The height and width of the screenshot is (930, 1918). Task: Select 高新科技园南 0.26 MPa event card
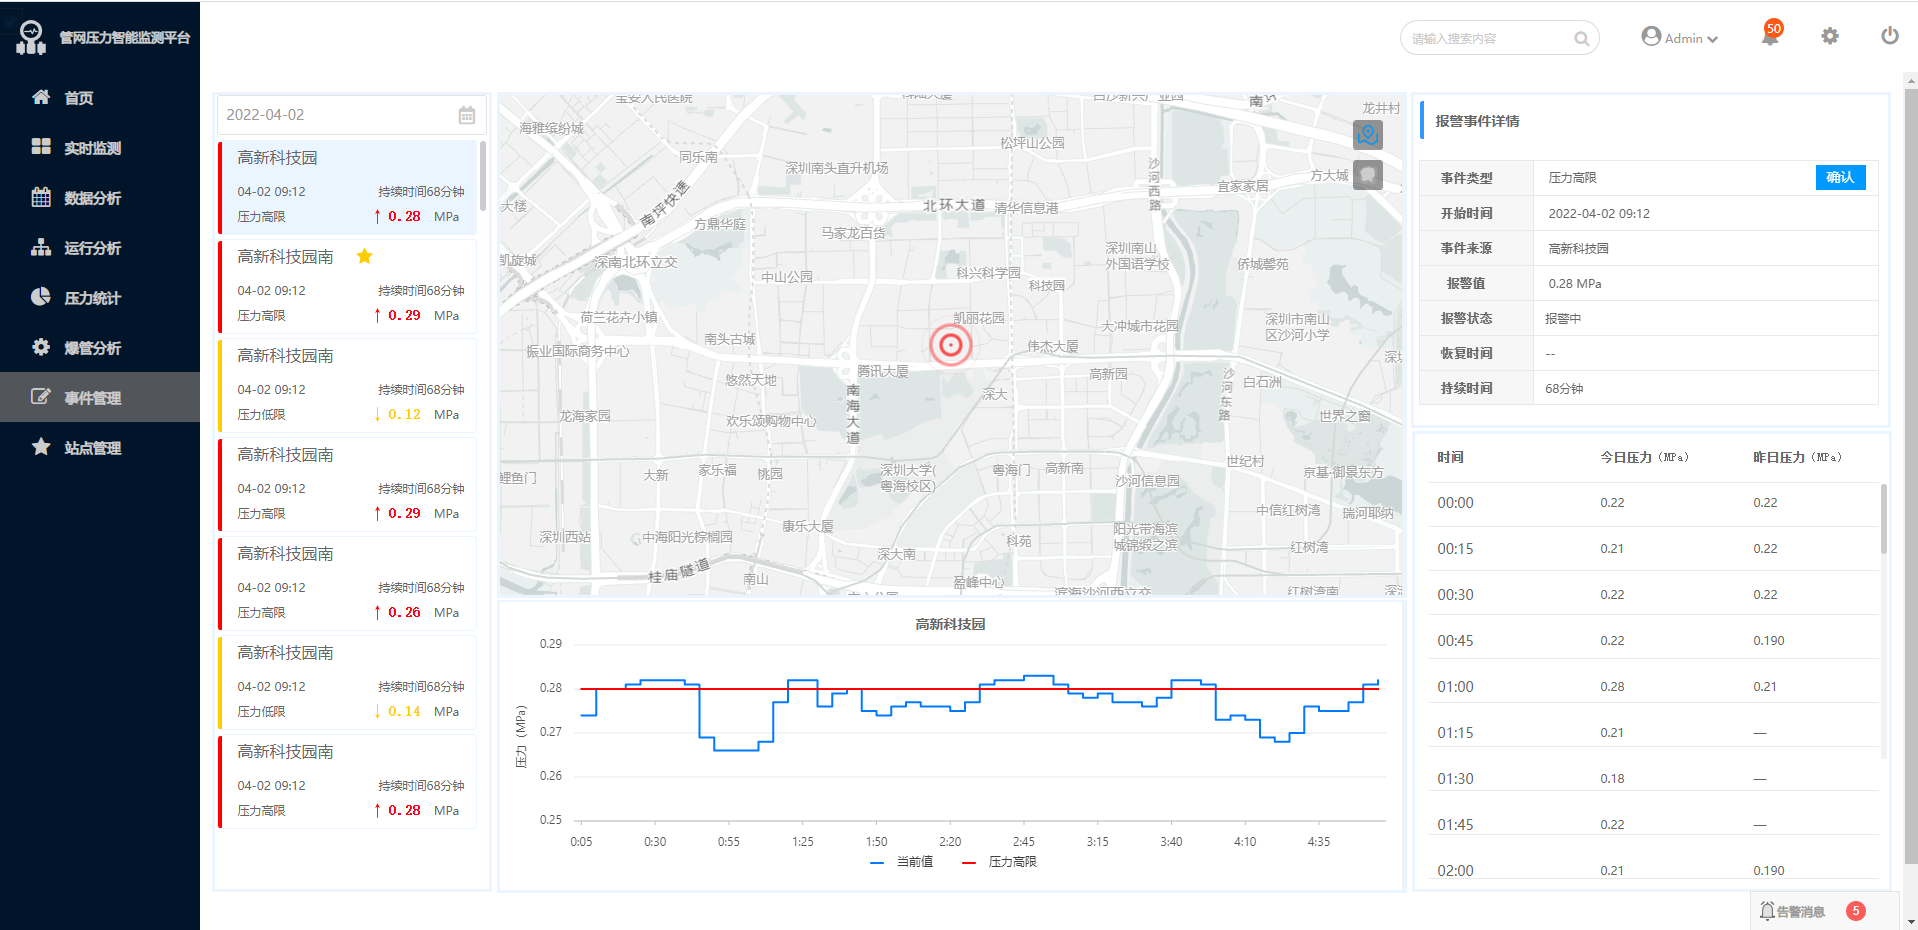click(348, 583)
